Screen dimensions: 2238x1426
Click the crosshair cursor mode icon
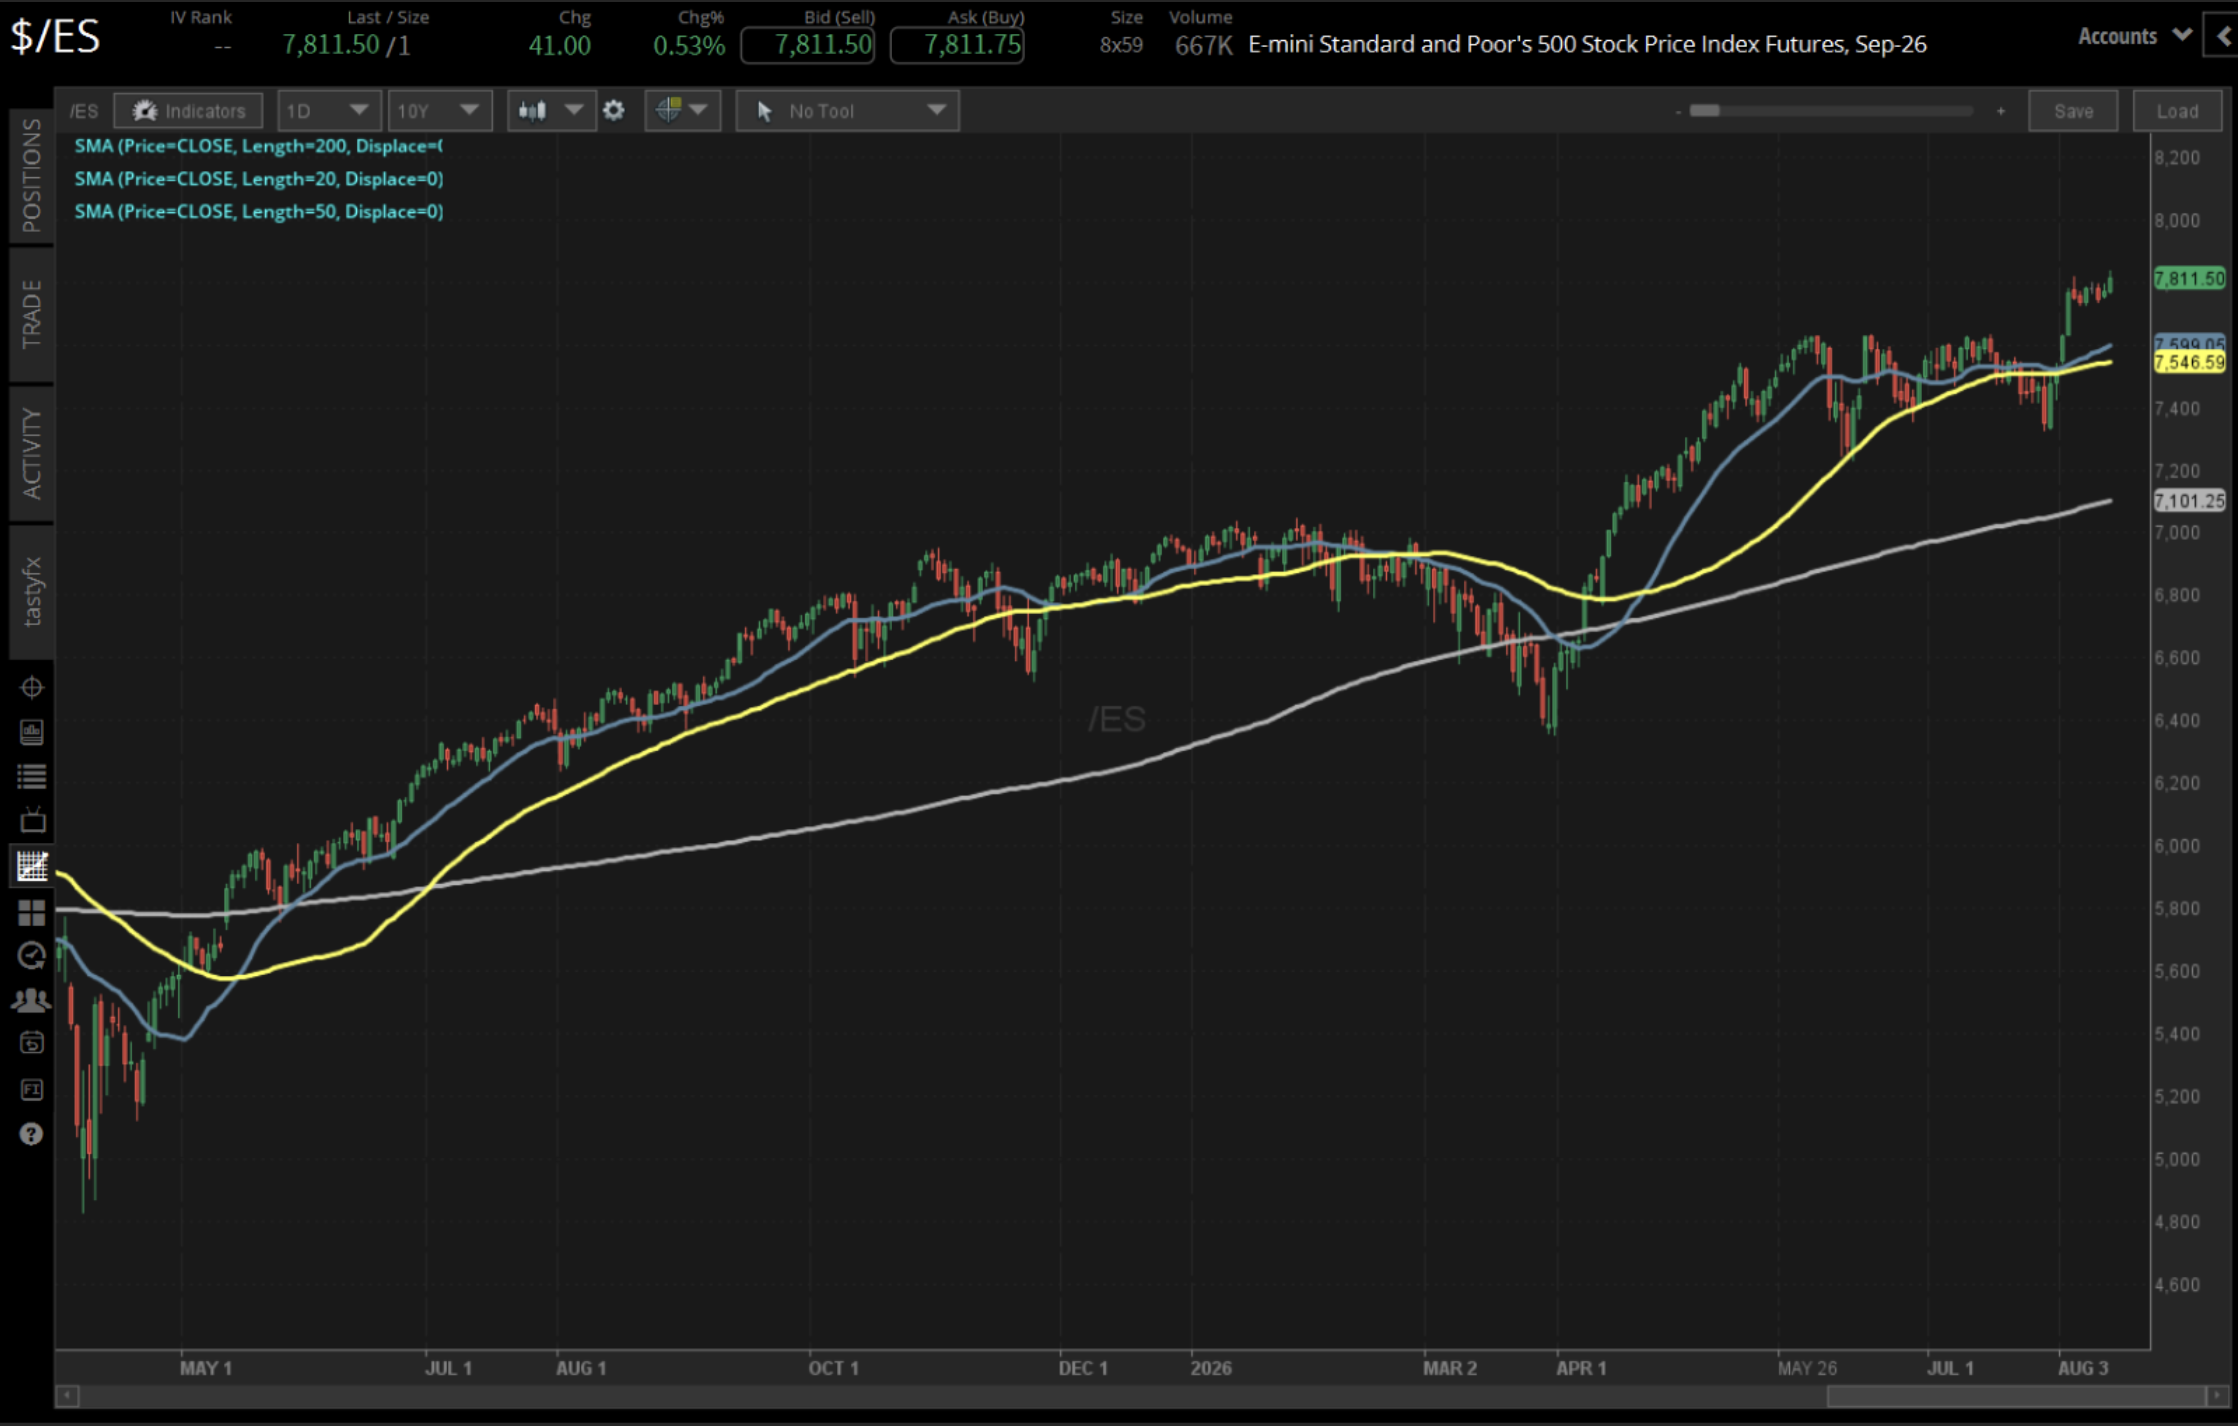(668, 110)
